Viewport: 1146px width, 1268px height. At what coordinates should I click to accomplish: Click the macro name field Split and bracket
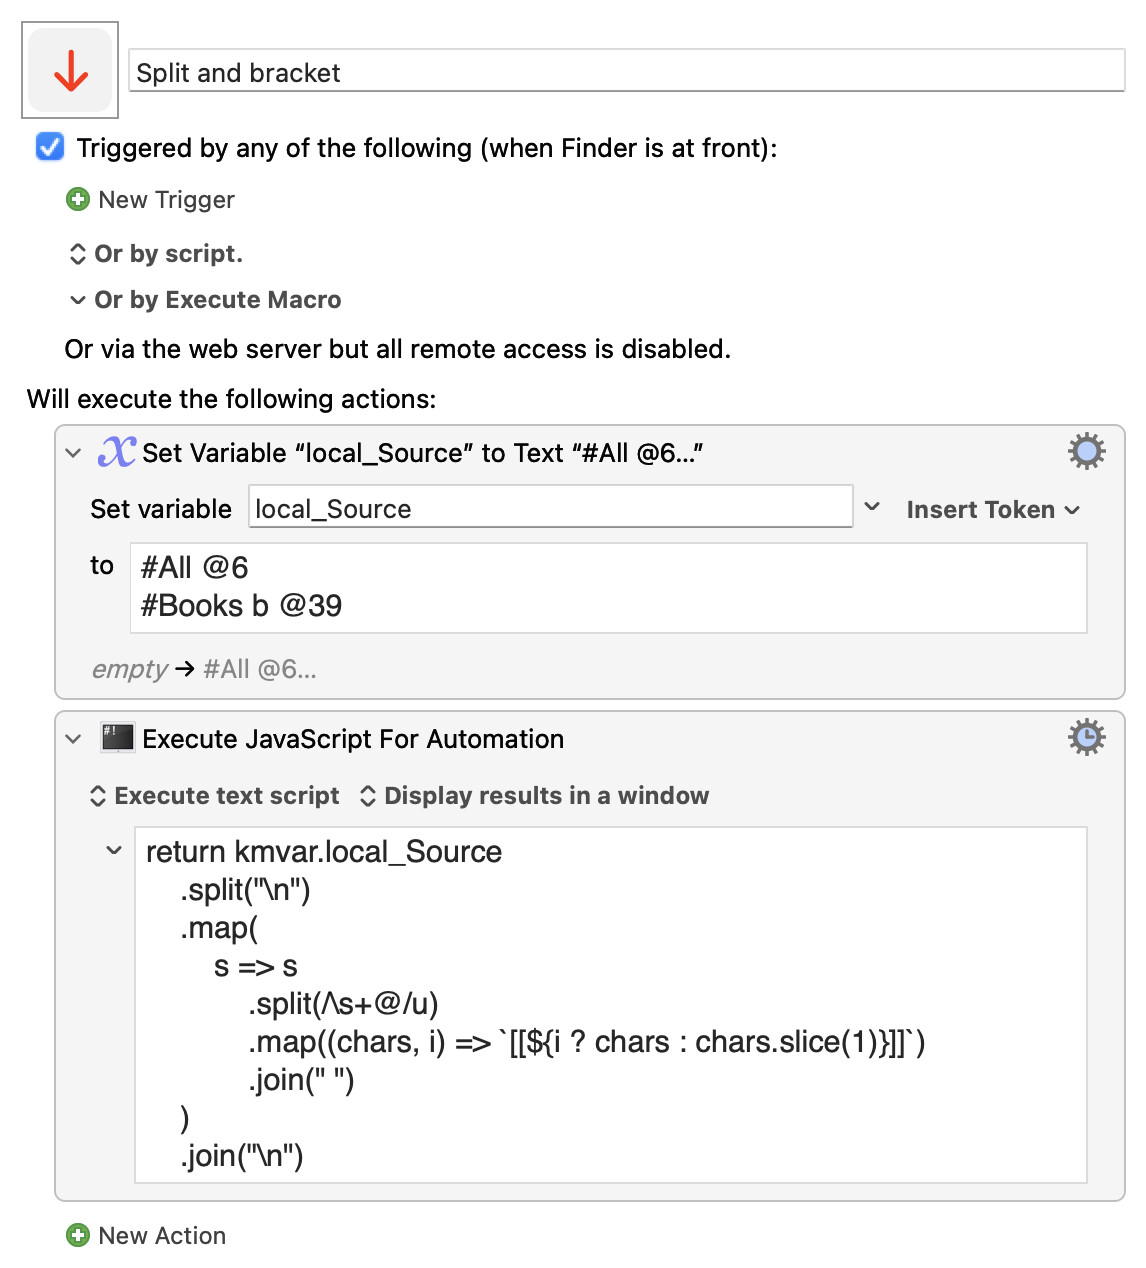click(626, 72)
